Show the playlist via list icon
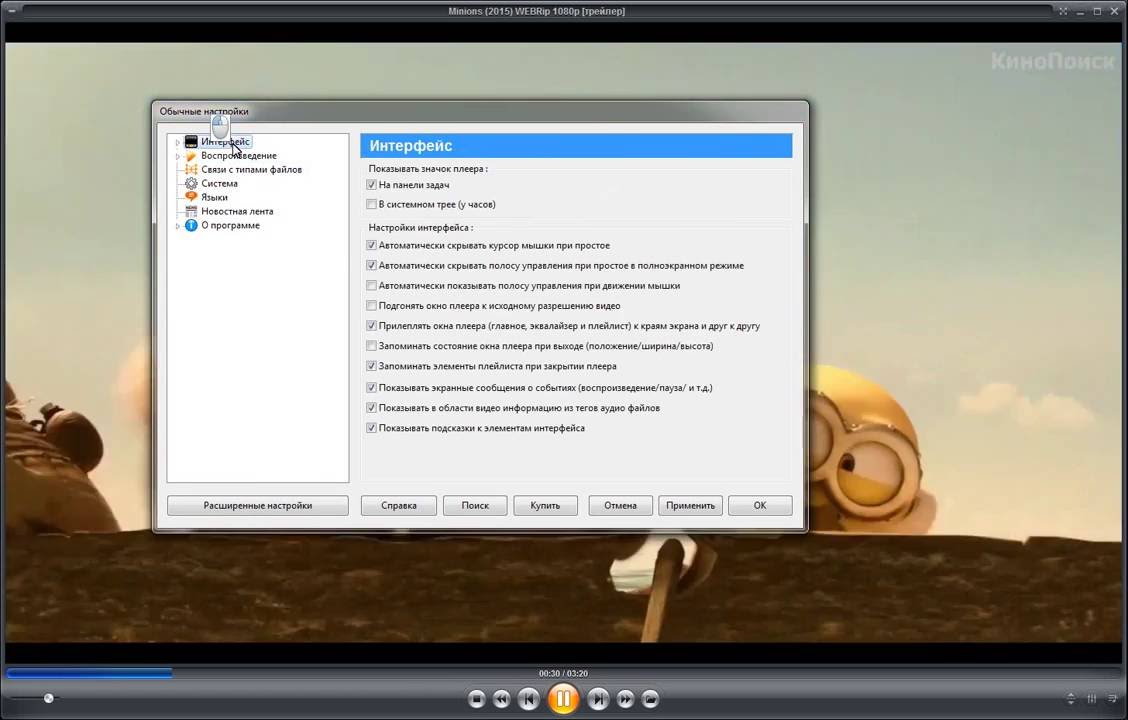 pyautogui.click(x=1112, y=698)
